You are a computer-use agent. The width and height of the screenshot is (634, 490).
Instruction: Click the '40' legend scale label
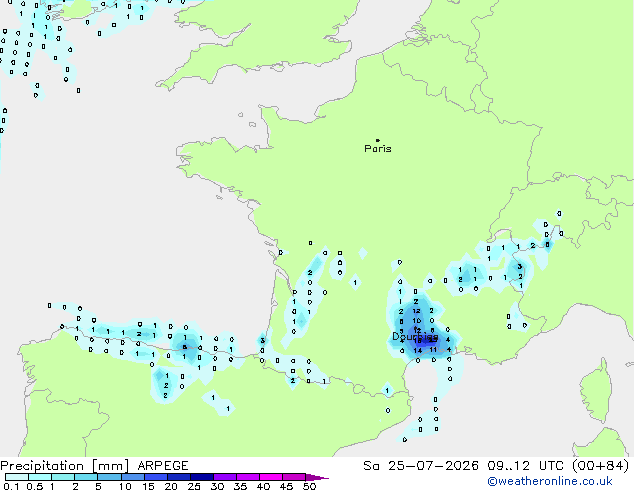pyautogui.click(x=263, y=486)
